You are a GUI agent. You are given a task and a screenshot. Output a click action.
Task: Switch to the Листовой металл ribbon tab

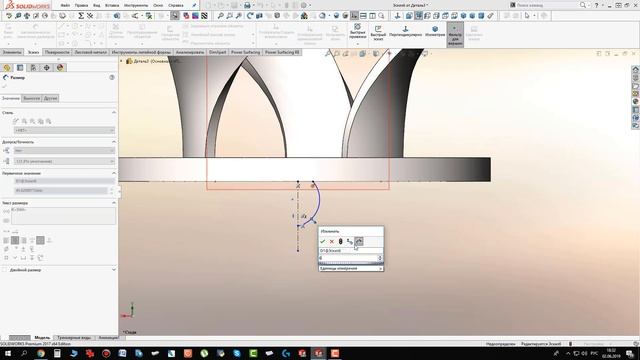(91, 52)
